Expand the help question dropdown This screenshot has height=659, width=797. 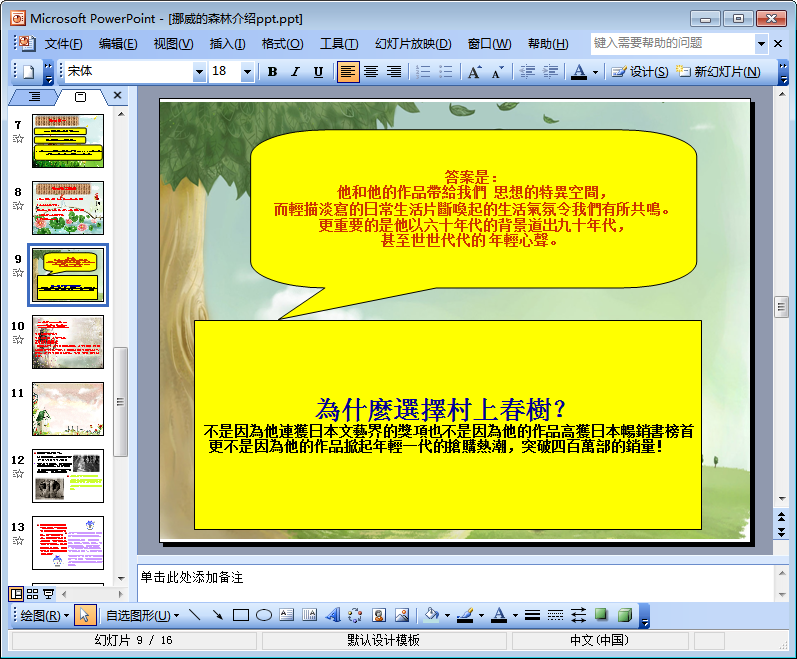tap(761, 44)
